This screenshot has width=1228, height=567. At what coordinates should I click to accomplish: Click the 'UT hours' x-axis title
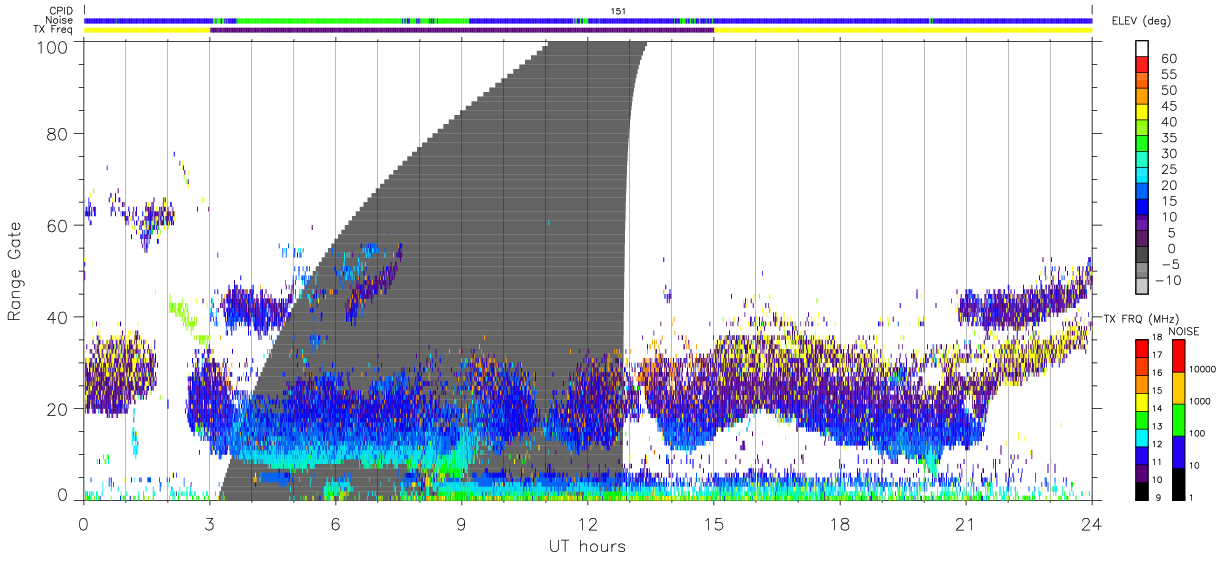[x=587, y=546]
